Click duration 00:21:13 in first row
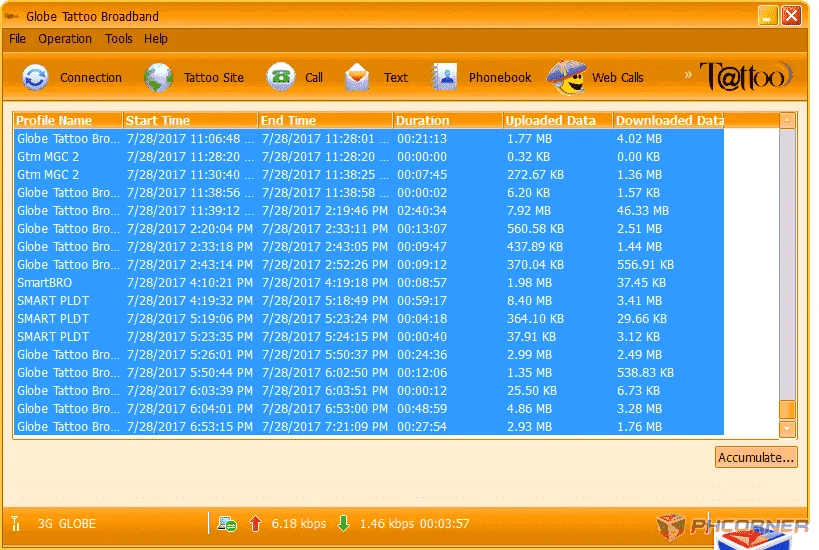The width and height of the screenshot is (819, 550). 422,139
